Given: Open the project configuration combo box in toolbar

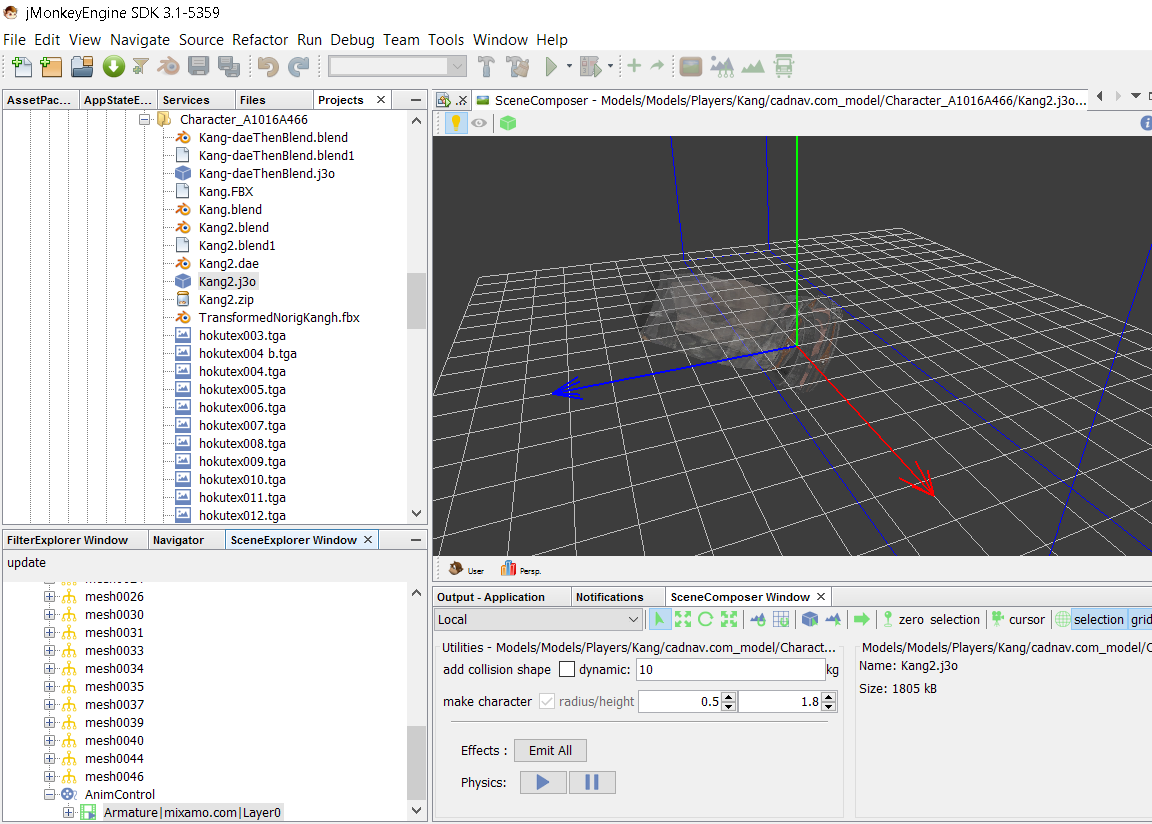Looking at the screenshot, I should pyautogui.click(x=397, y=66).
